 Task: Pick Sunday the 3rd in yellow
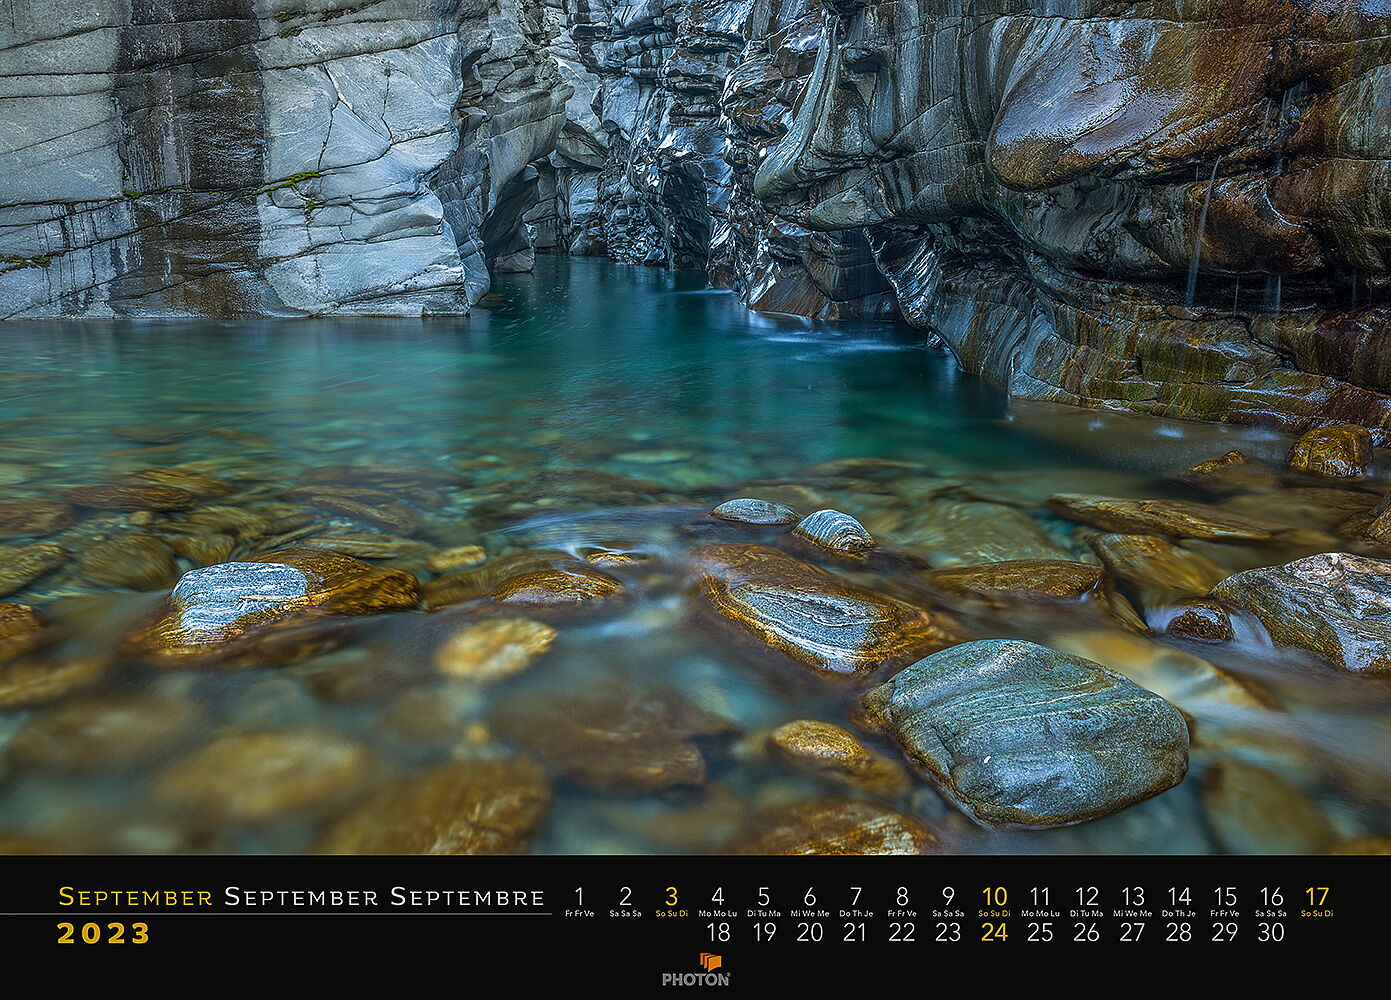pos(672,897)
